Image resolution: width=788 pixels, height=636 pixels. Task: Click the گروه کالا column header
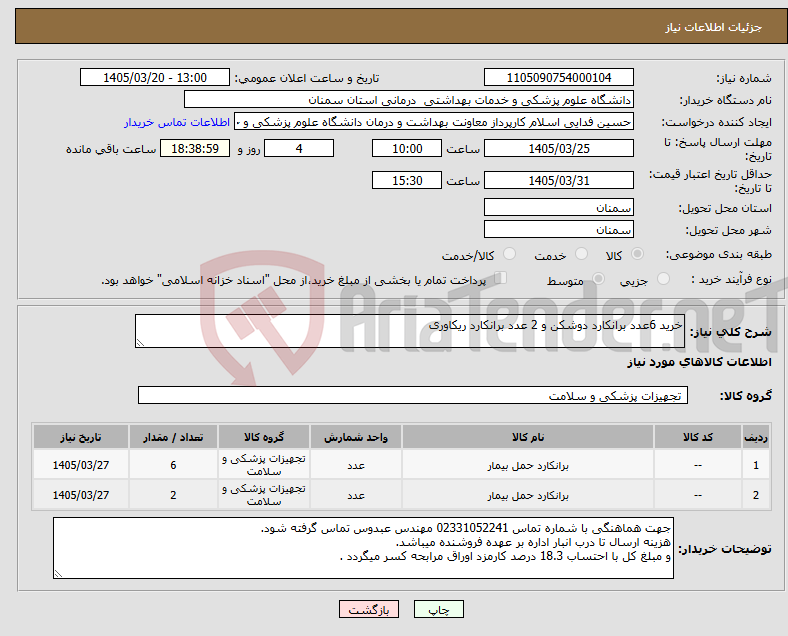pos(264,437)
